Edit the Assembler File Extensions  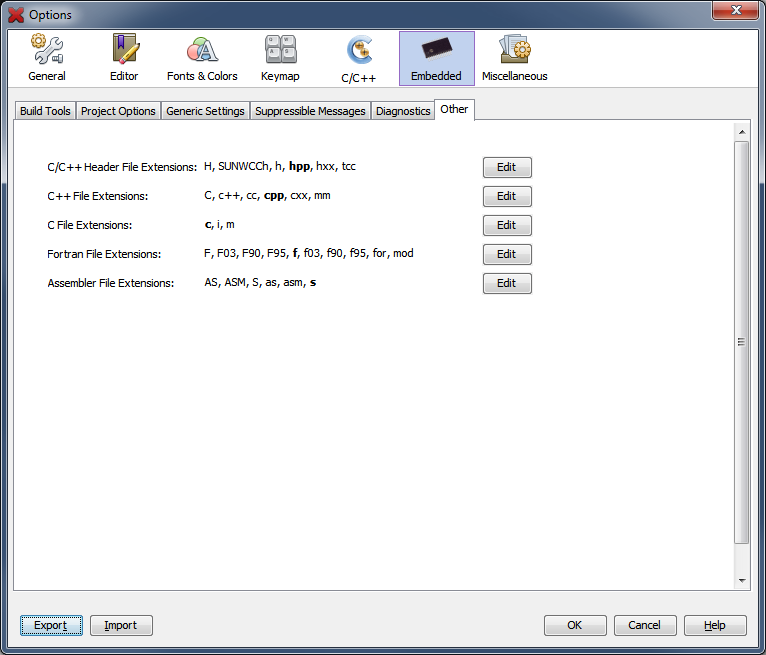point(507,283)
